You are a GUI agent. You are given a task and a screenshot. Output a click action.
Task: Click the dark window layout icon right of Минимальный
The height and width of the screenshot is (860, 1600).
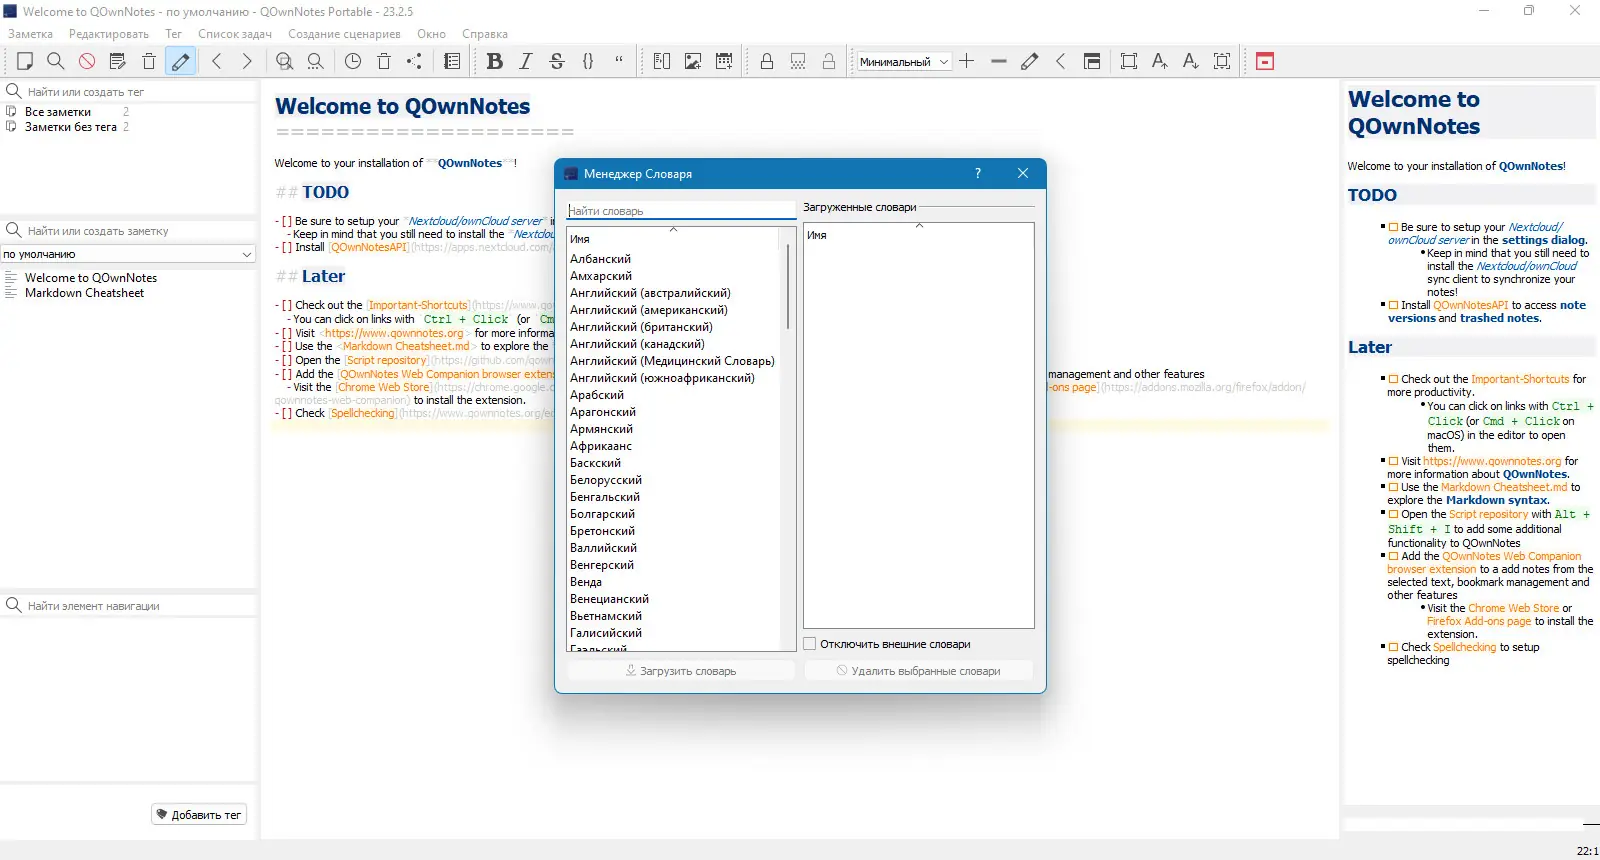click(1092, 61)
